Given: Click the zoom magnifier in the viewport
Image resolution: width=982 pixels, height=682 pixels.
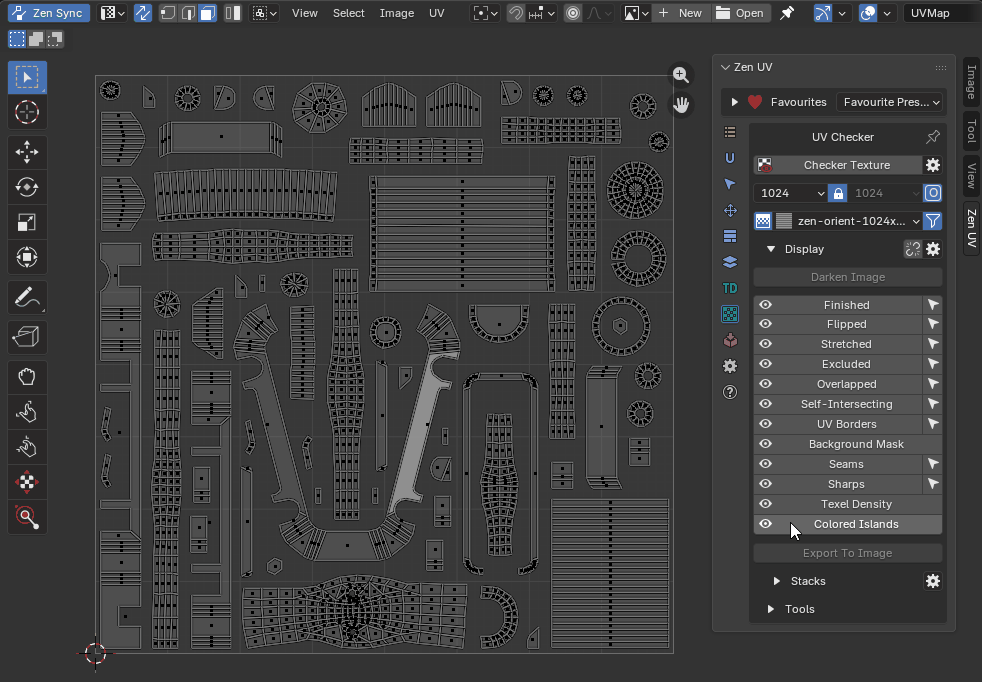Looking at the screenshot, I should tap(681, 75).
